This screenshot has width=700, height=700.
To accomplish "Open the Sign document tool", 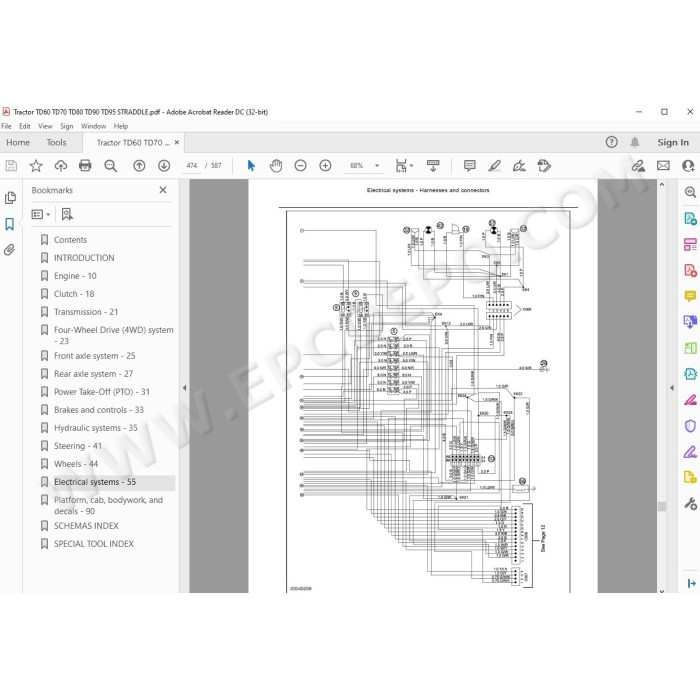I will click(x=519, y=166).
